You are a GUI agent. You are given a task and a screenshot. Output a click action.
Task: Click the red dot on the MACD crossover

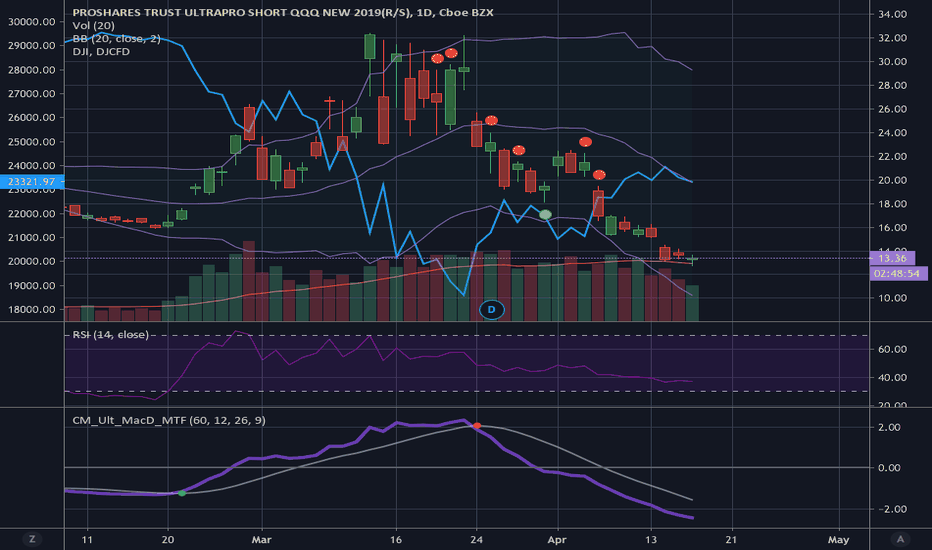pyautogui.click(x=477, y=426)
